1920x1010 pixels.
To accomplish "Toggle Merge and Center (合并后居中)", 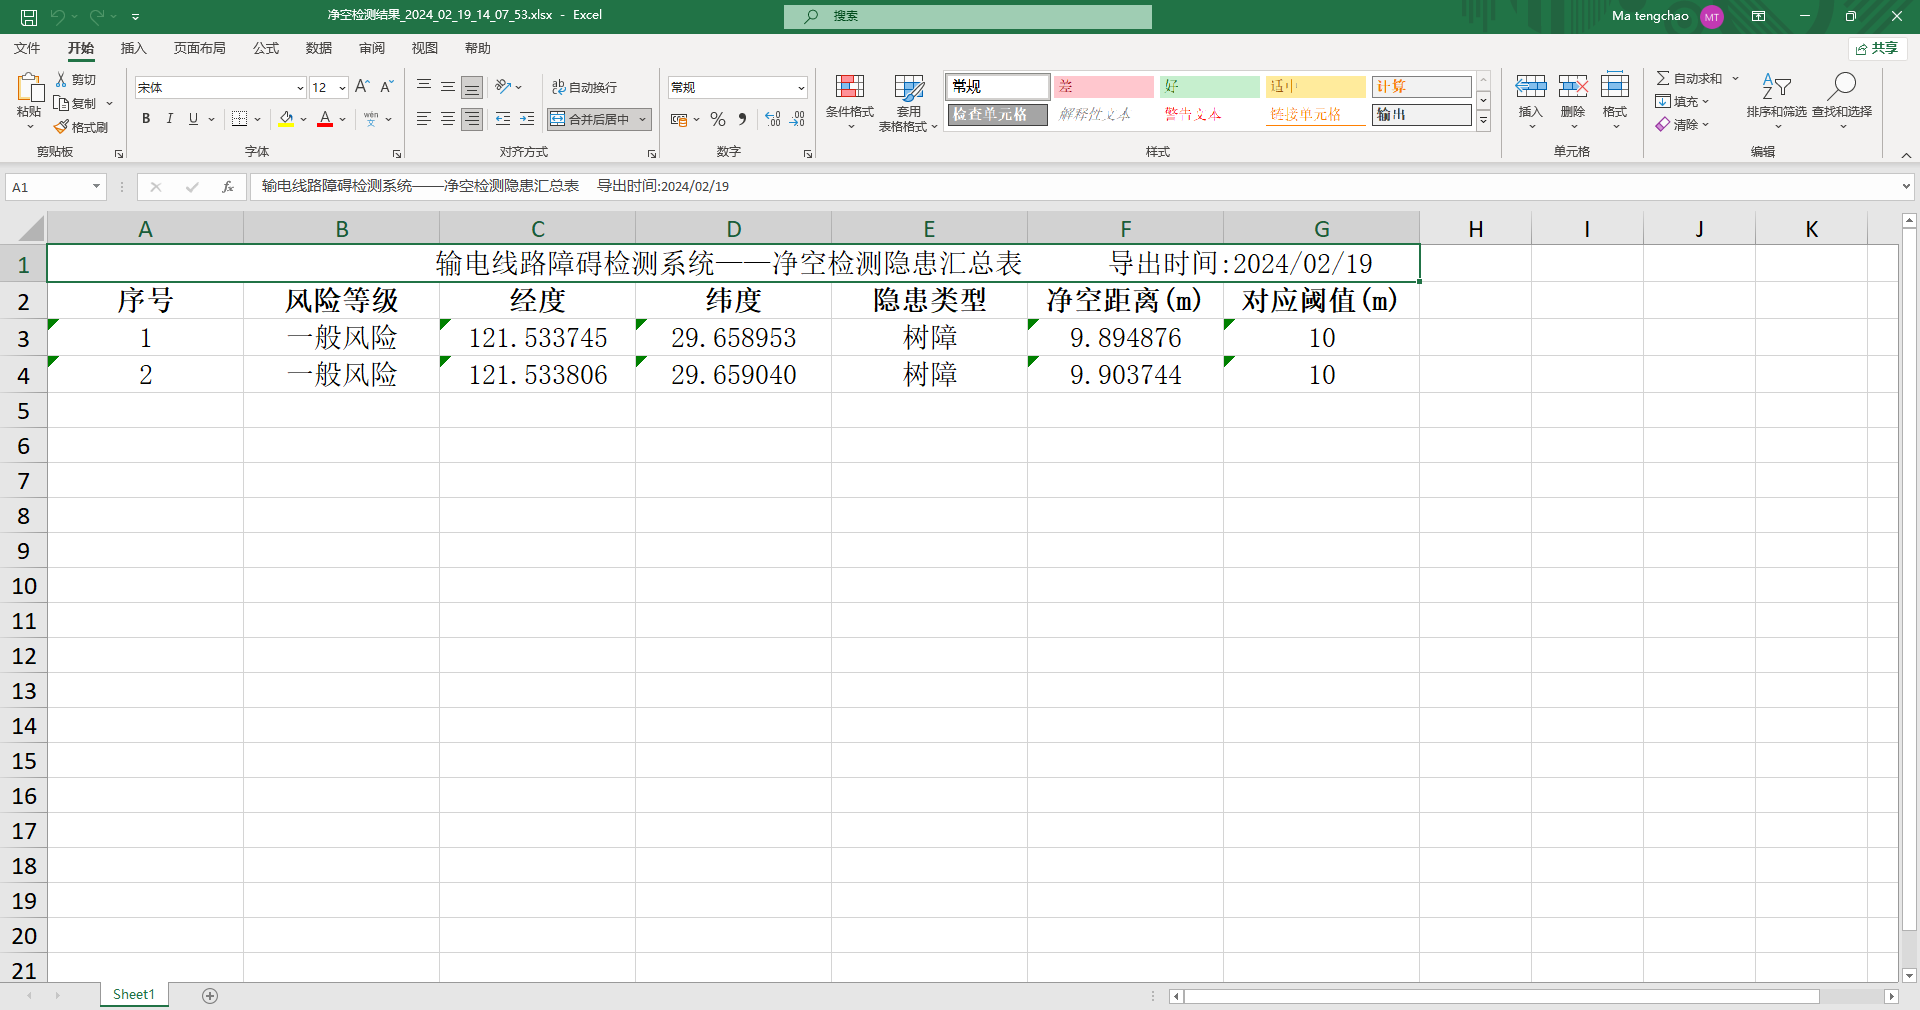I will tap(591, 119).
